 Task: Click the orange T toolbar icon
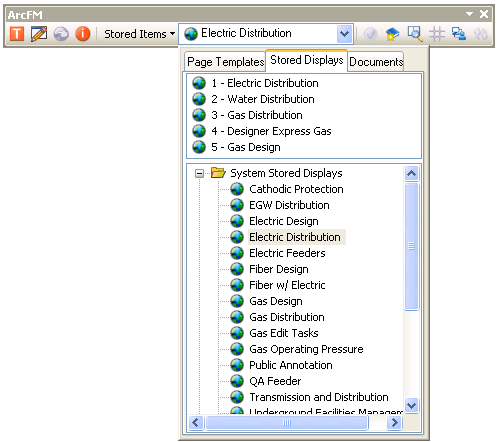[17, 34]
